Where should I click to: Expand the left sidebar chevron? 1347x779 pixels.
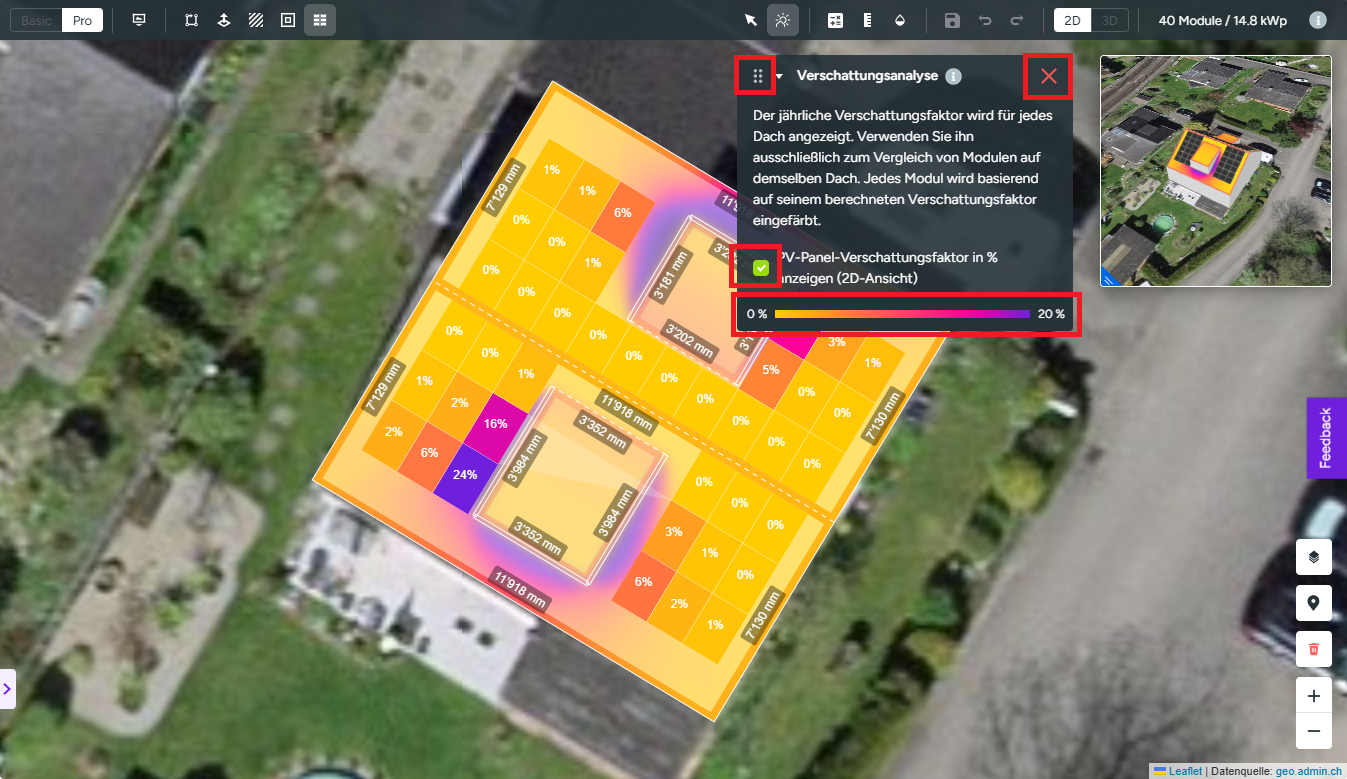point(7,688)
